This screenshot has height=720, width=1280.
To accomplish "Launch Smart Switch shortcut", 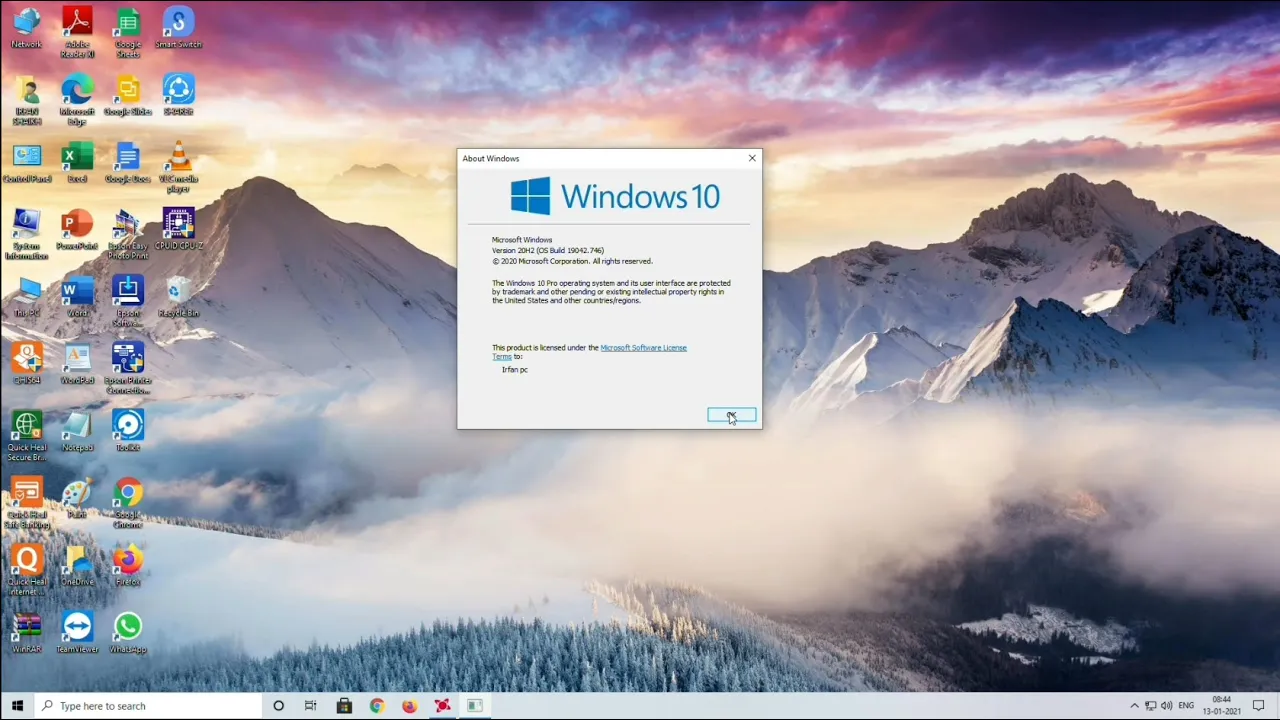I will point(178,28).
